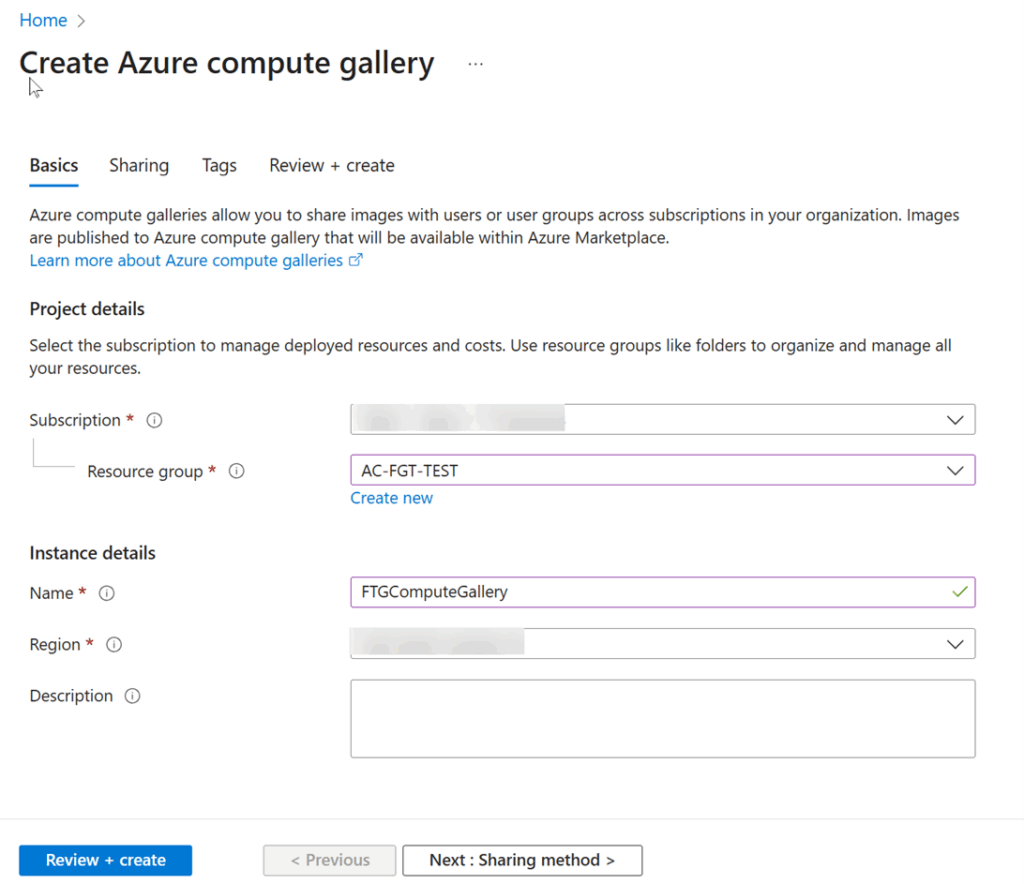Switch to the Sharing tab
The width and height of the screenshot is (1024, 884).
[139, 165]
